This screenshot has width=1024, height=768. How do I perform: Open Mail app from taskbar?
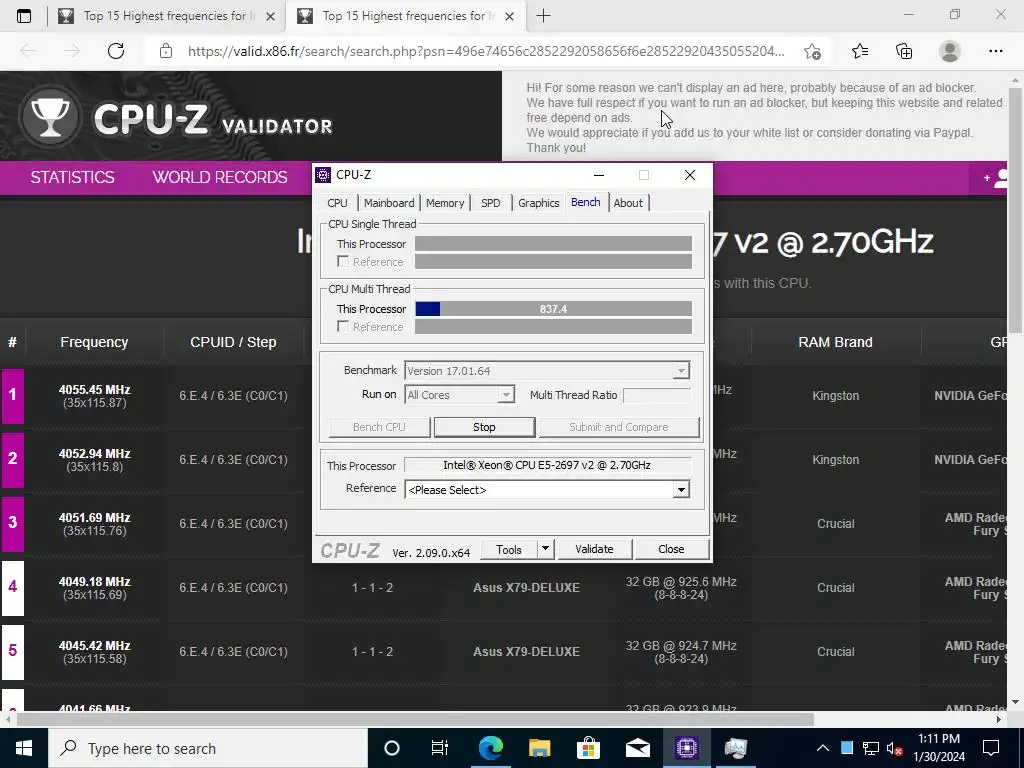coord(637,748)
